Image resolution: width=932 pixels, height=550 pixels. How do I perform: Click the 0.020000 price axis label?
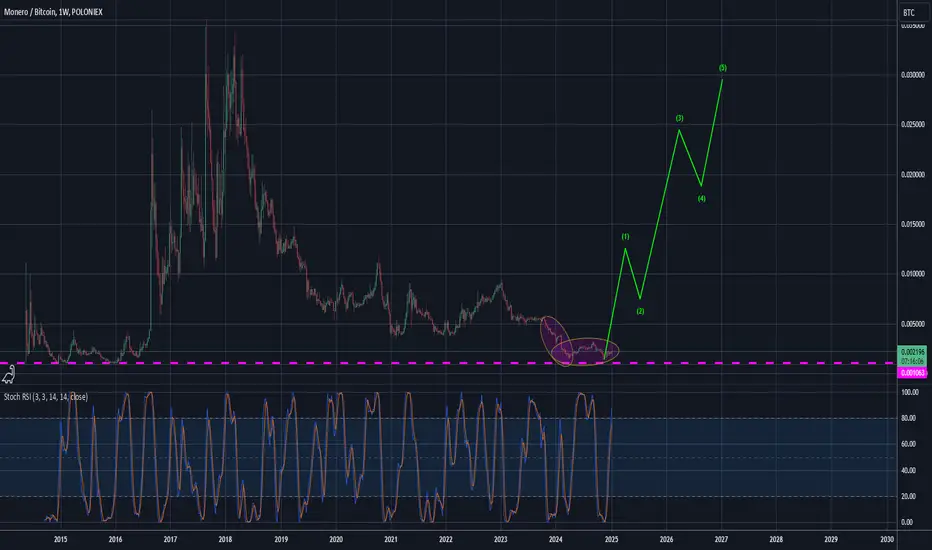[912, 174]
